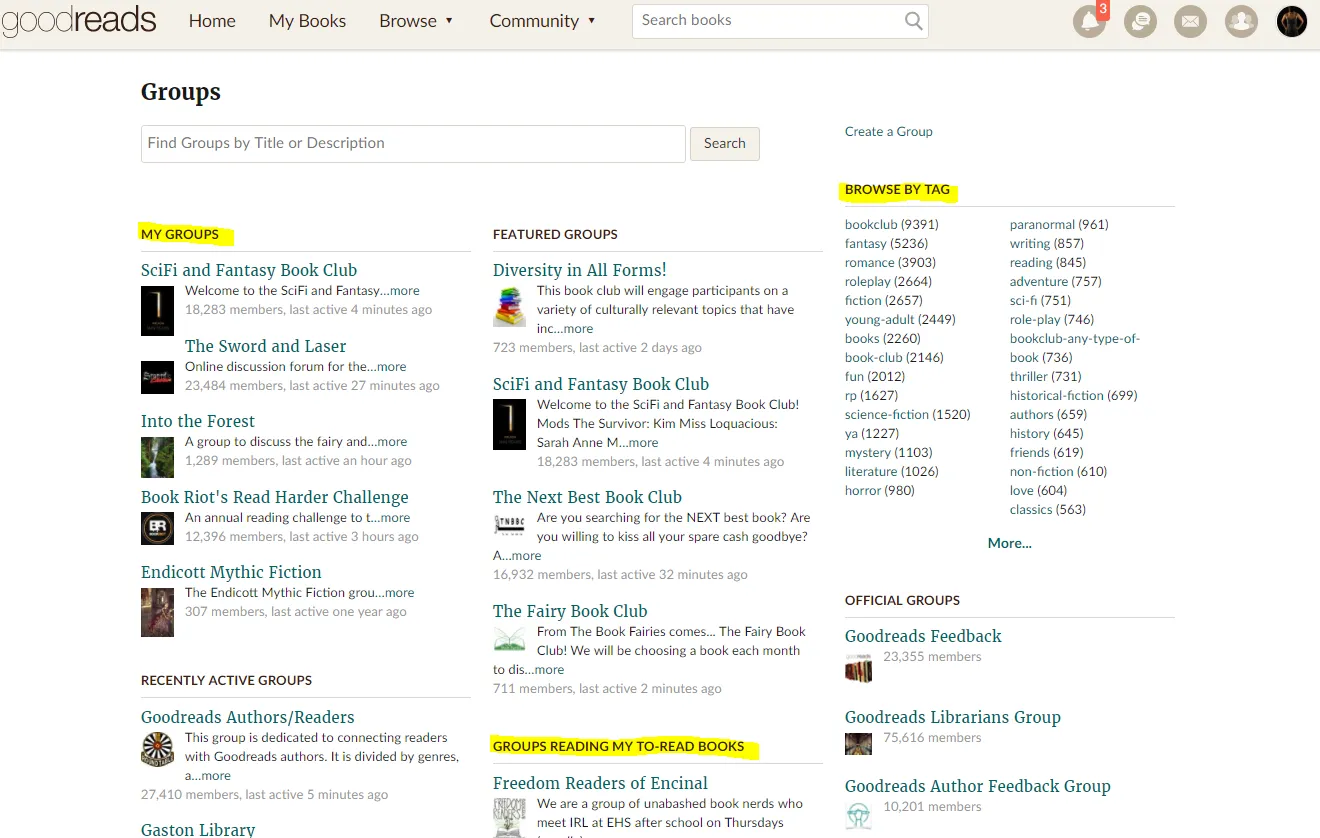Viewport: 1320px width, 838px height.
Task: Open the profile avatar in header
Action: [1292, 21]
